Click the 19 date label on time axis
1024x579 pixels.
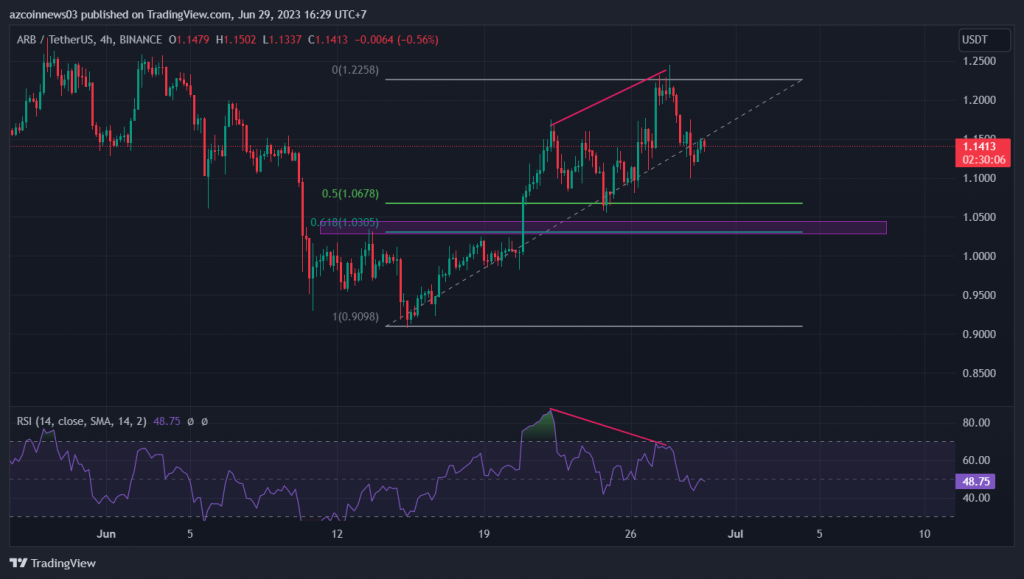483,534
